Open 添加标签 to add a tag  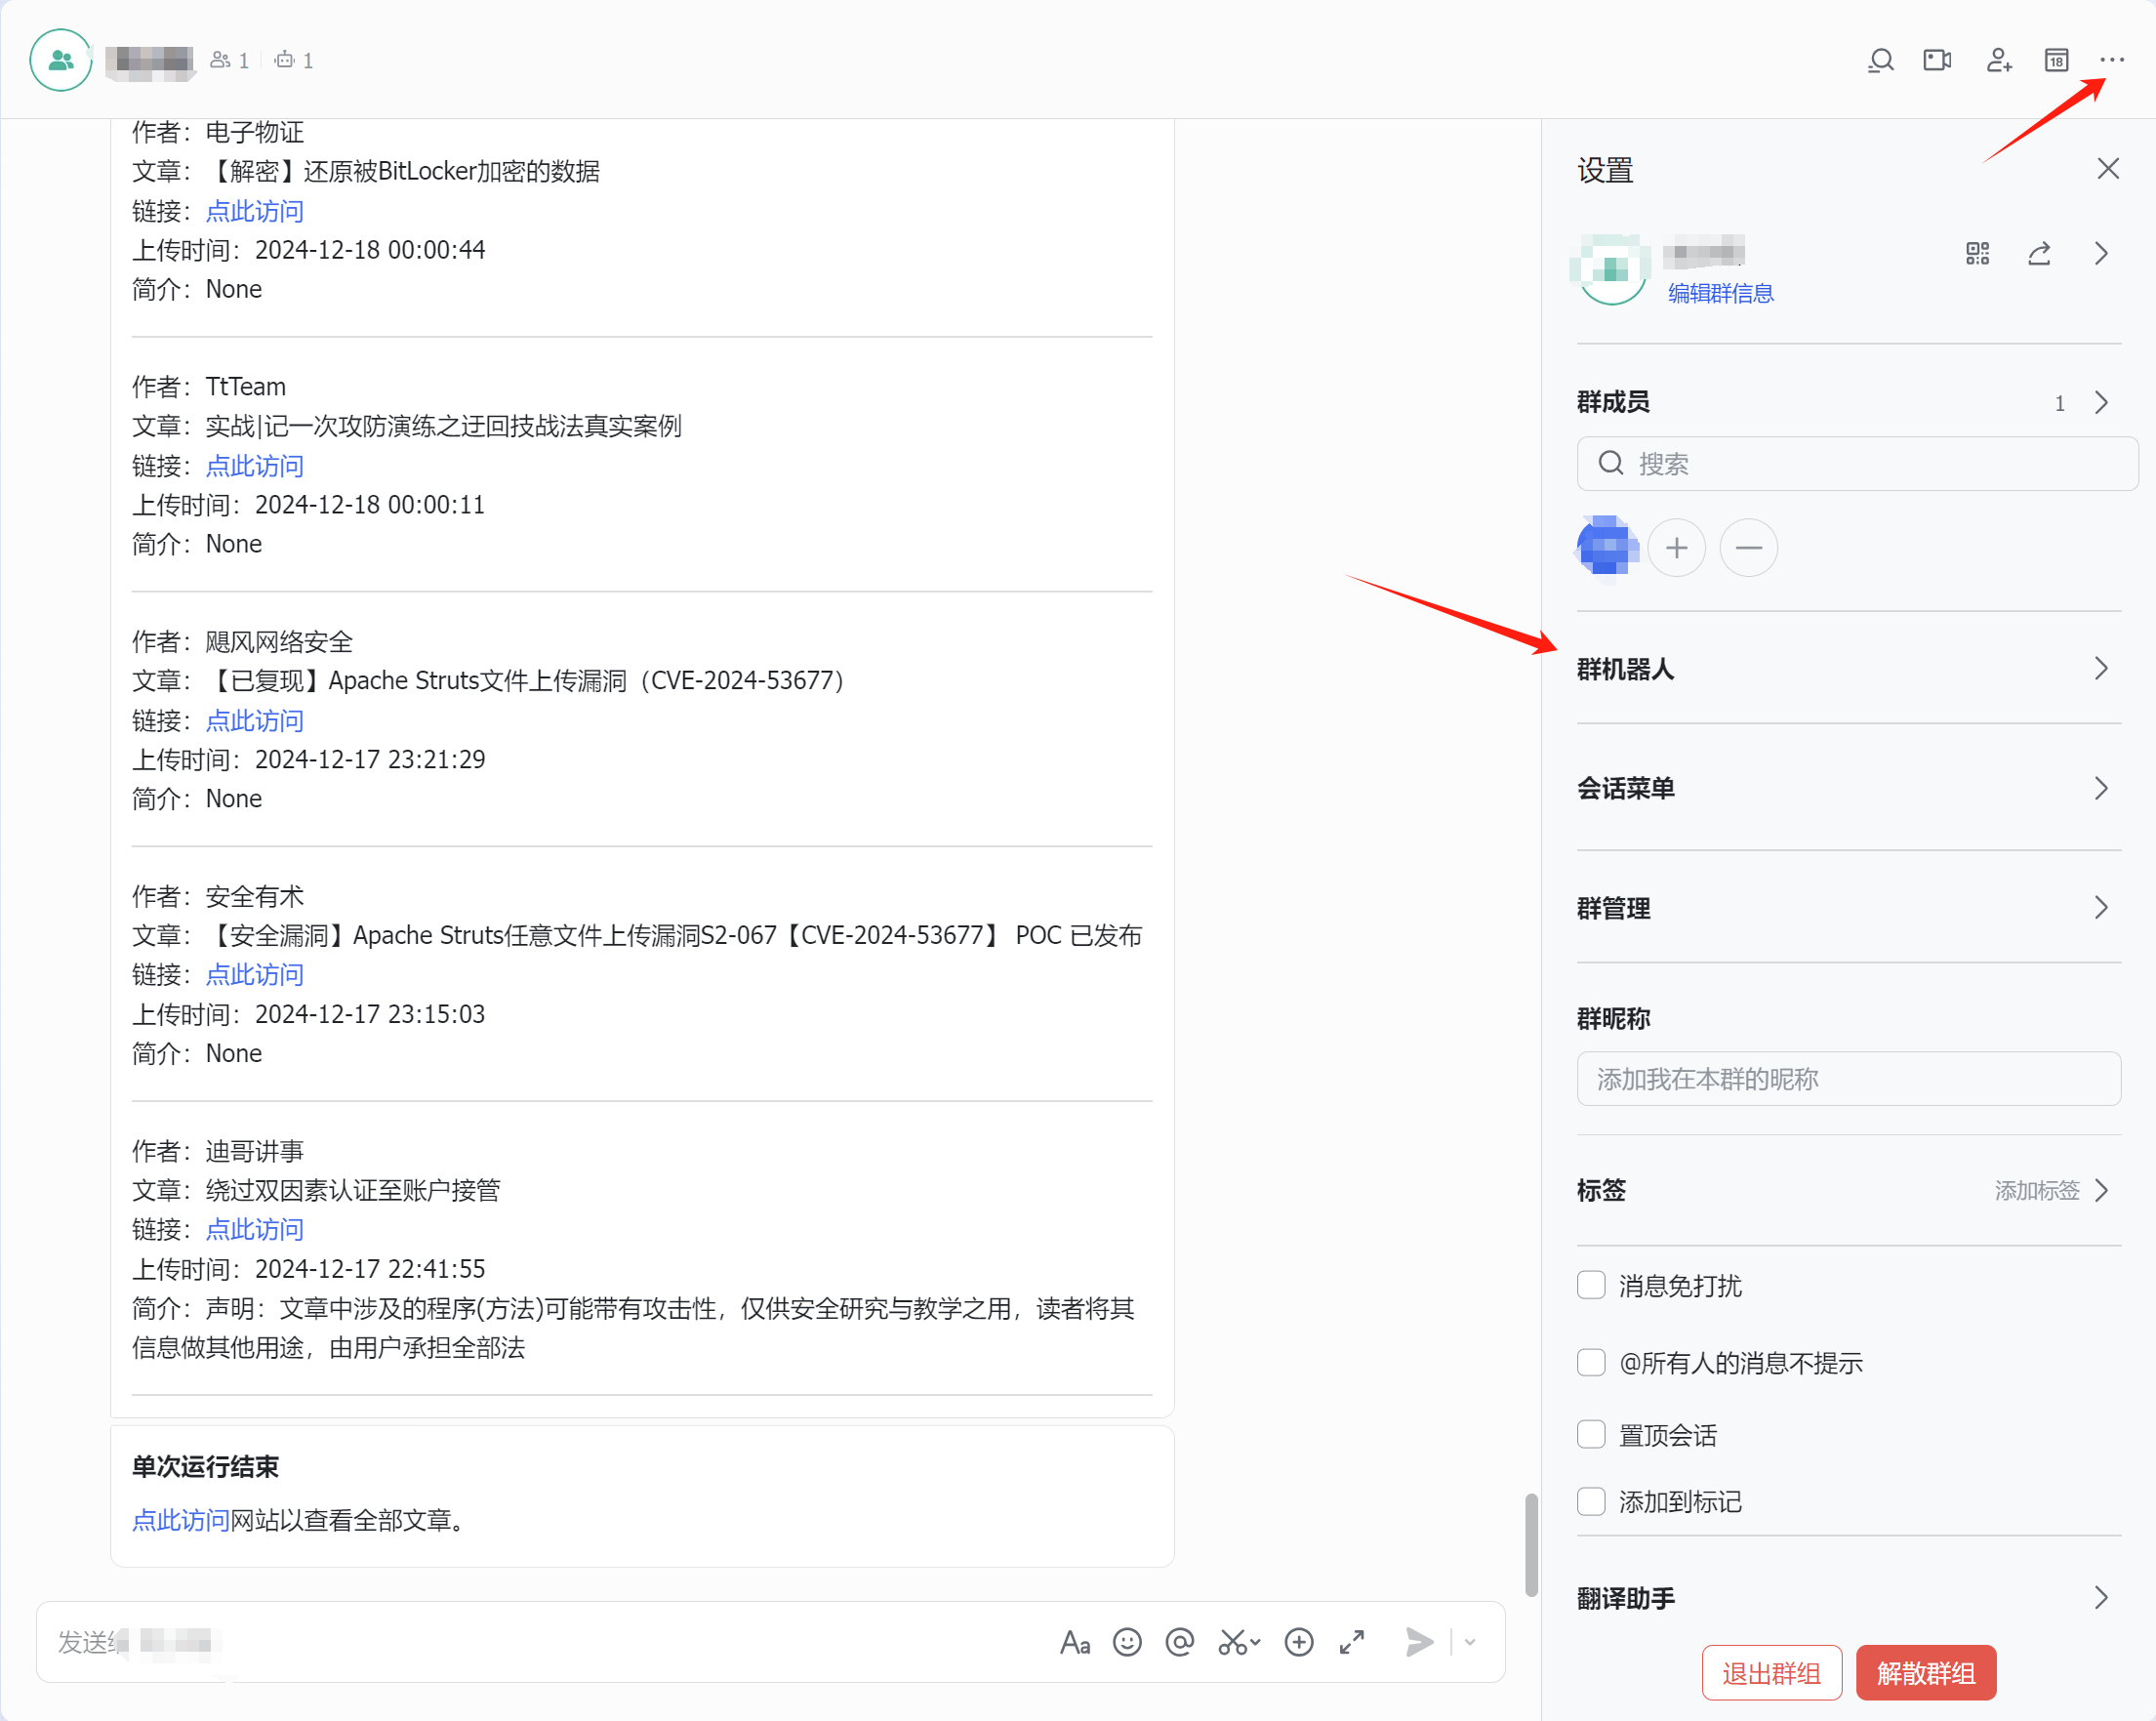click(x=2050, y=1190)
